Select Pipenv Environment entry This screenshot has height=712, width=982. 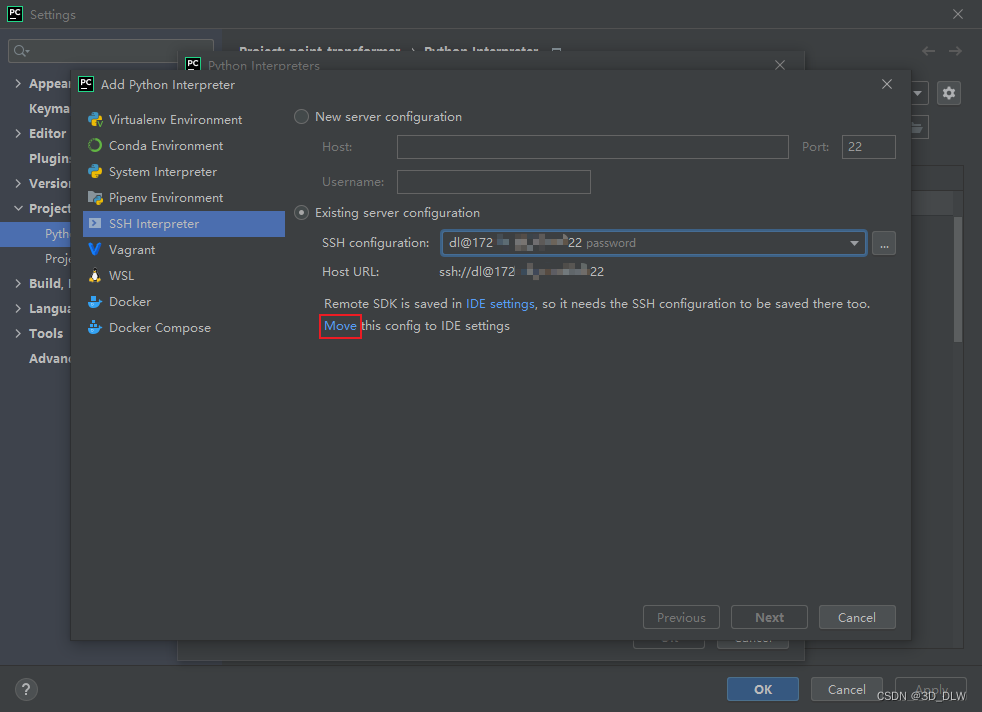[x=183, y=198]
